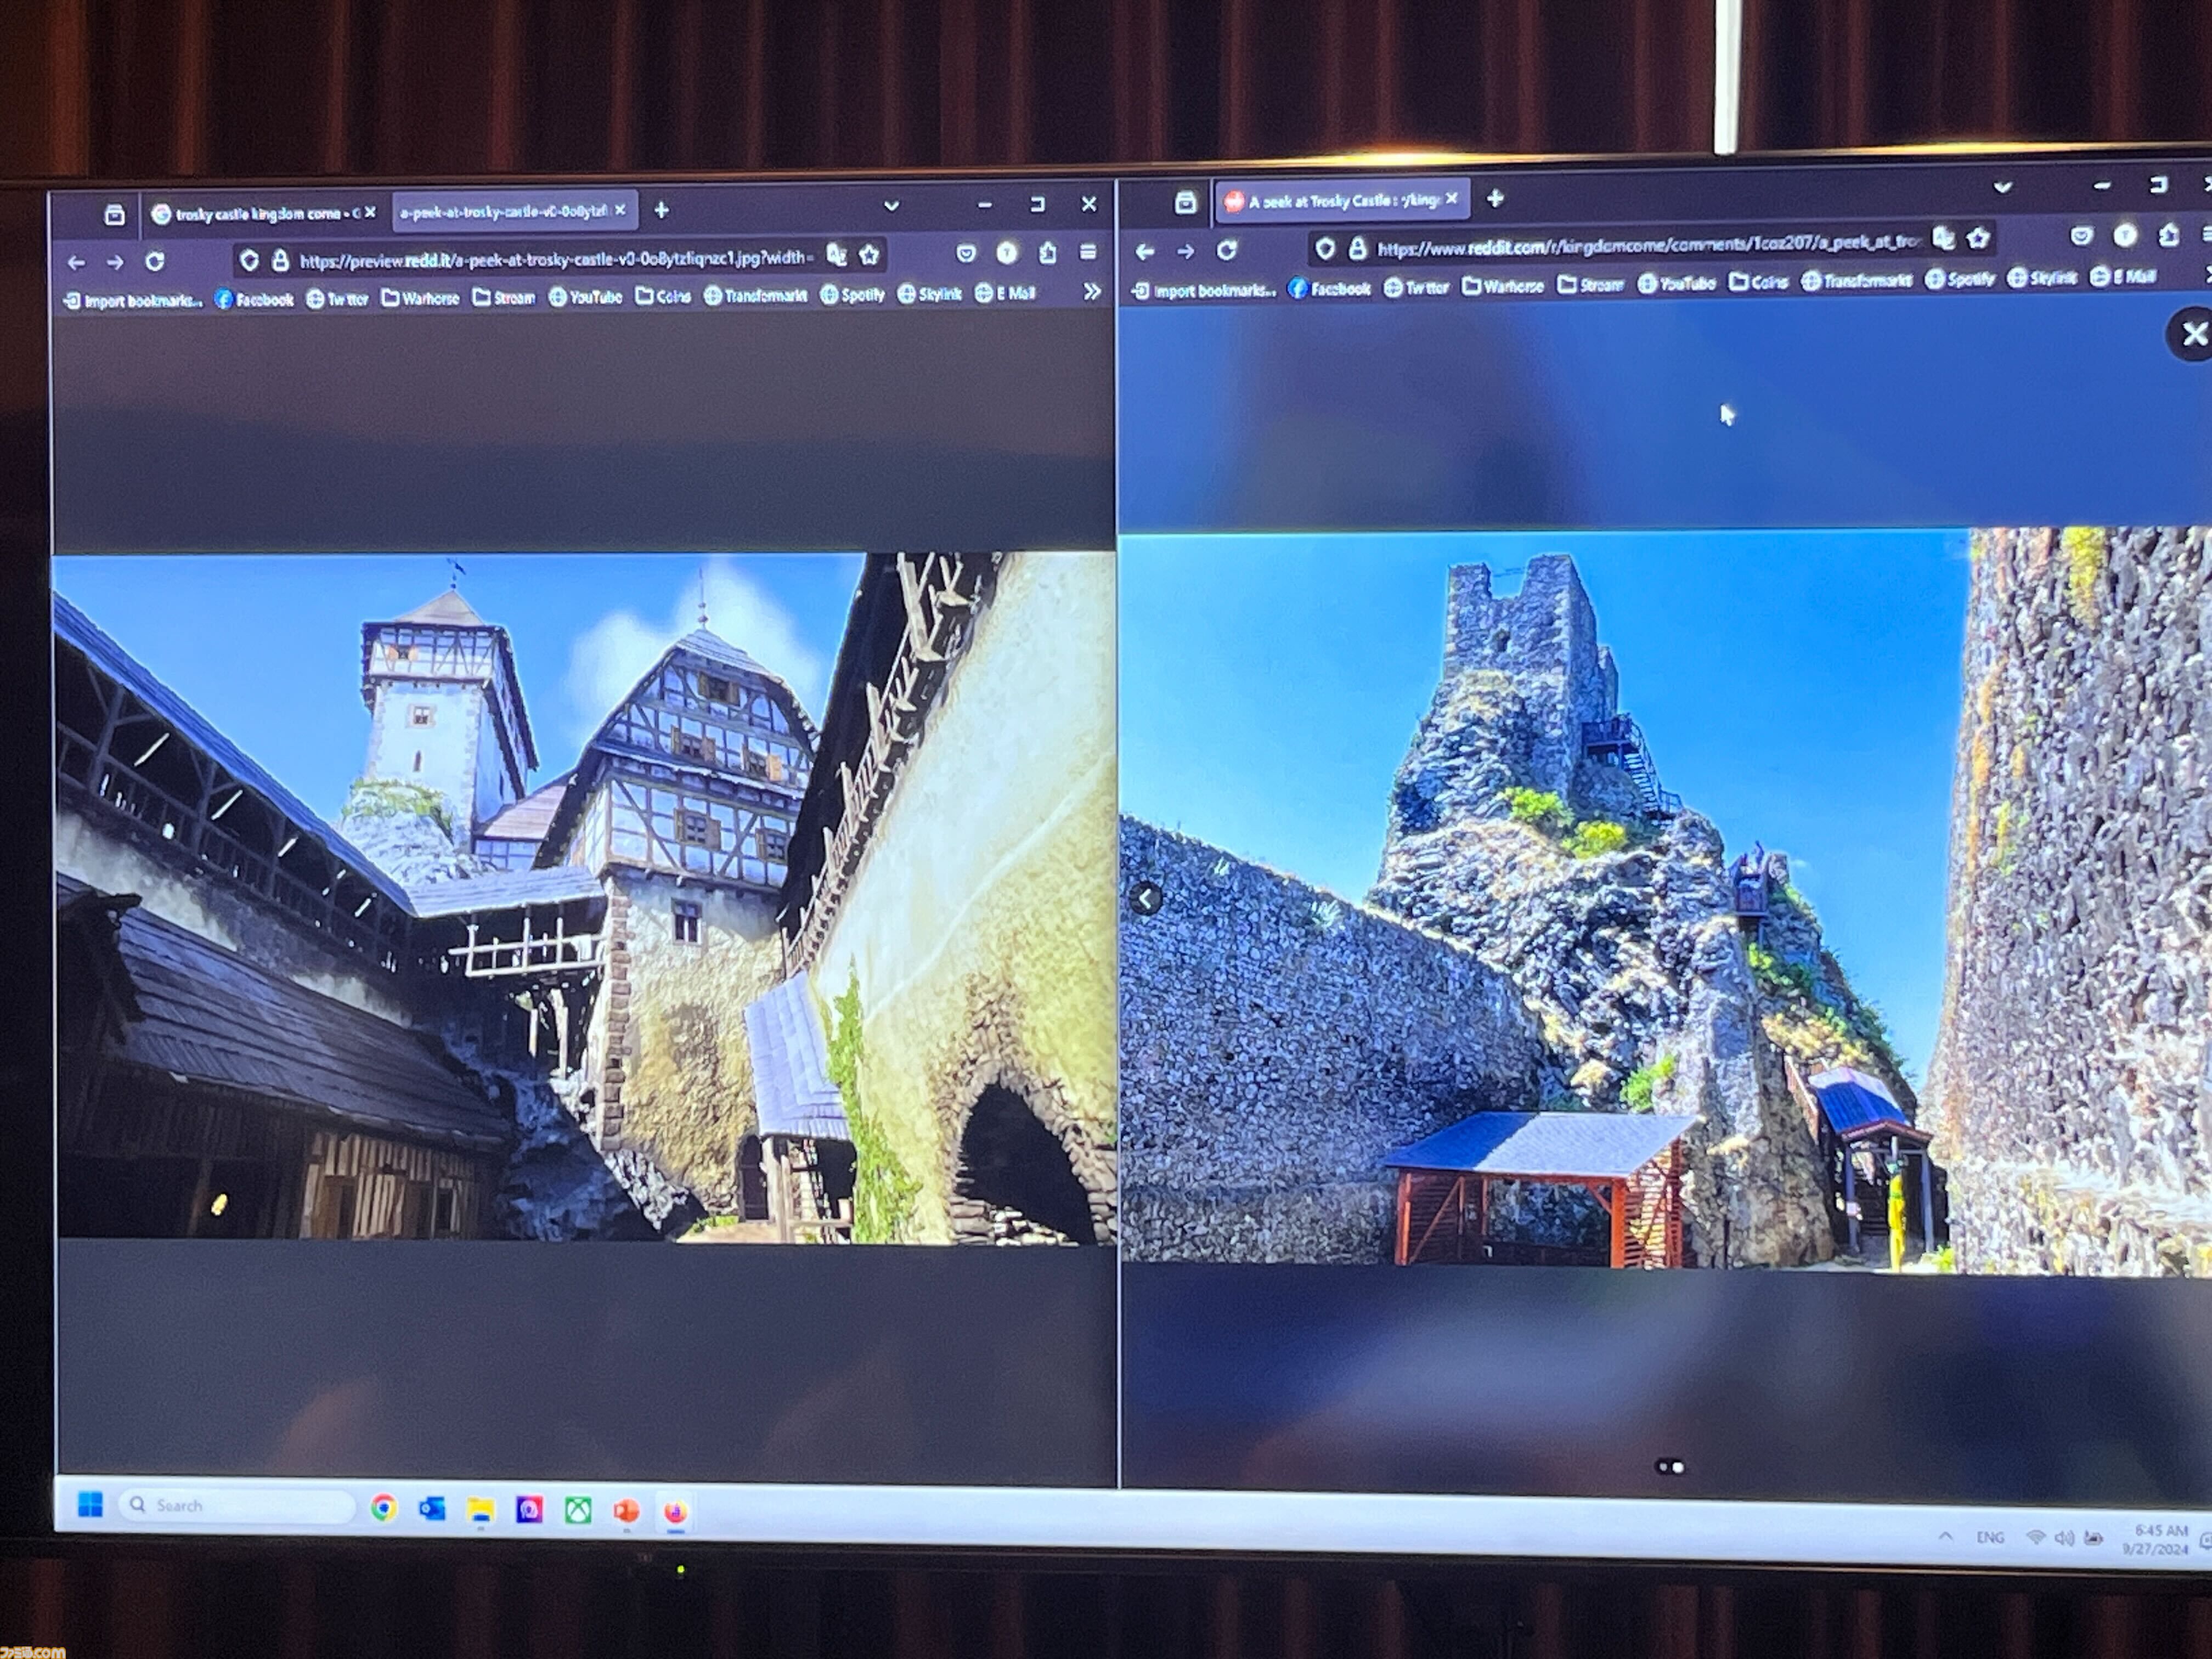Open a new tab in right window

point(1495,198)
